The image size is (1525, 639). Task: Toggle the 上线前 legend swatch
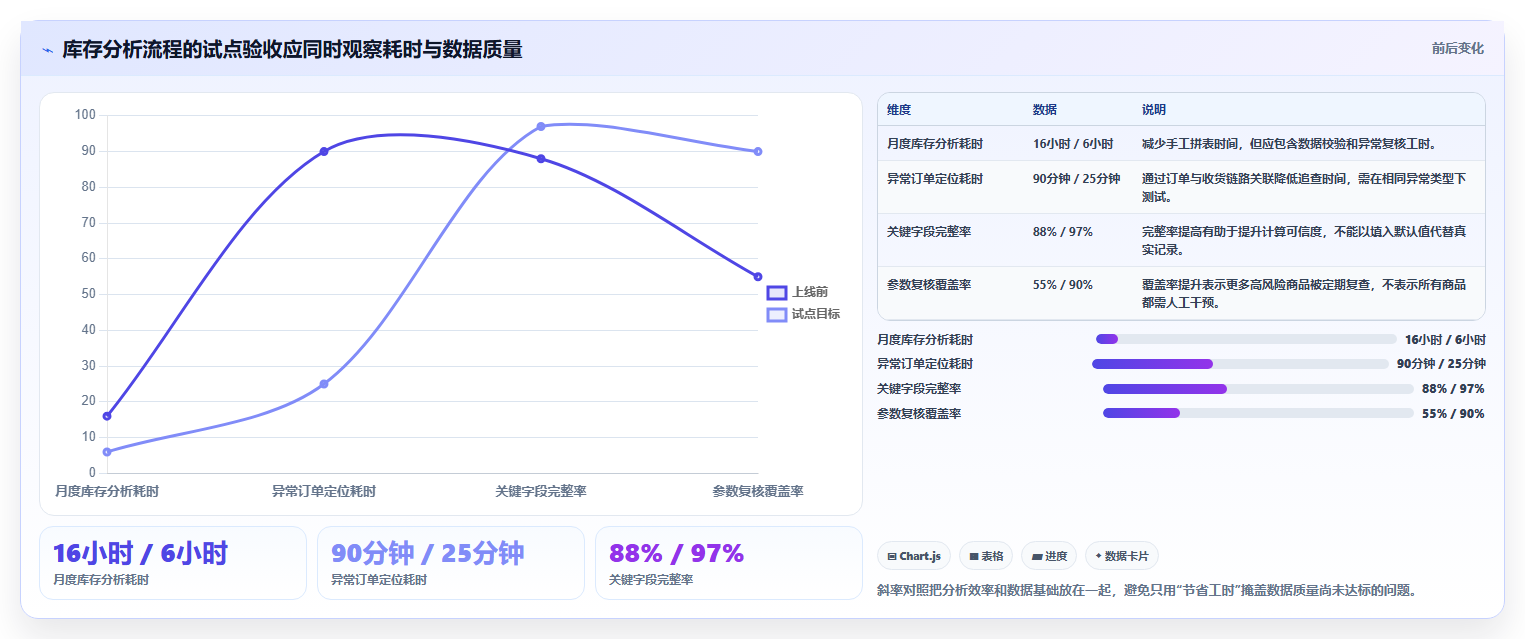click(777, 292)
